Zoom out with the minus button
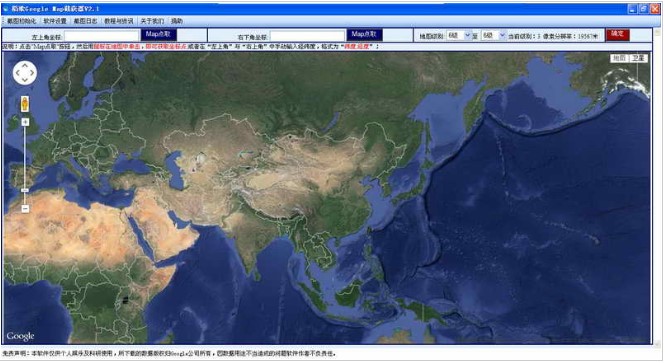665x363 pixels. click(x=25, y=209)
